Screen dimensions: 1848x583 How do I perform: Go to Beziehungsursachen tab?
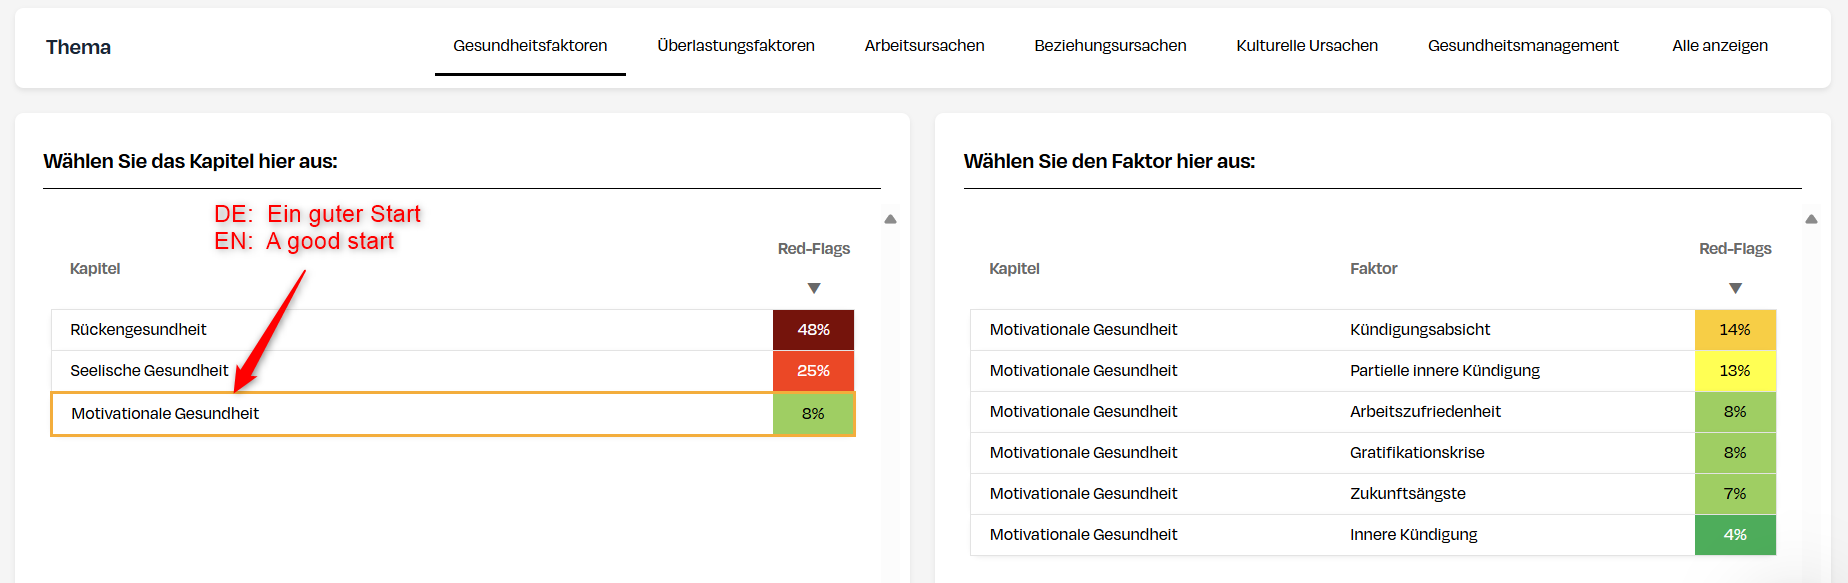point(1110,46)
